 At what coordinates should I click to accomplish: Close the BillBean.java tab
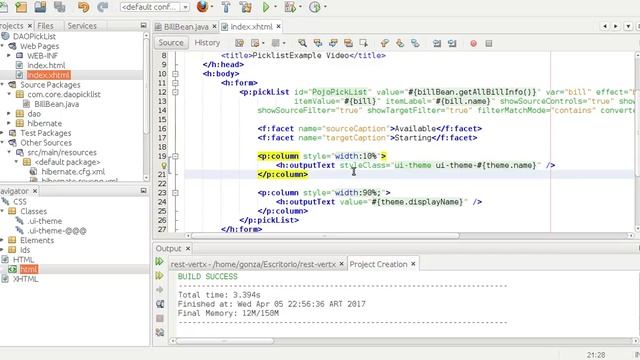coord(214,27)
